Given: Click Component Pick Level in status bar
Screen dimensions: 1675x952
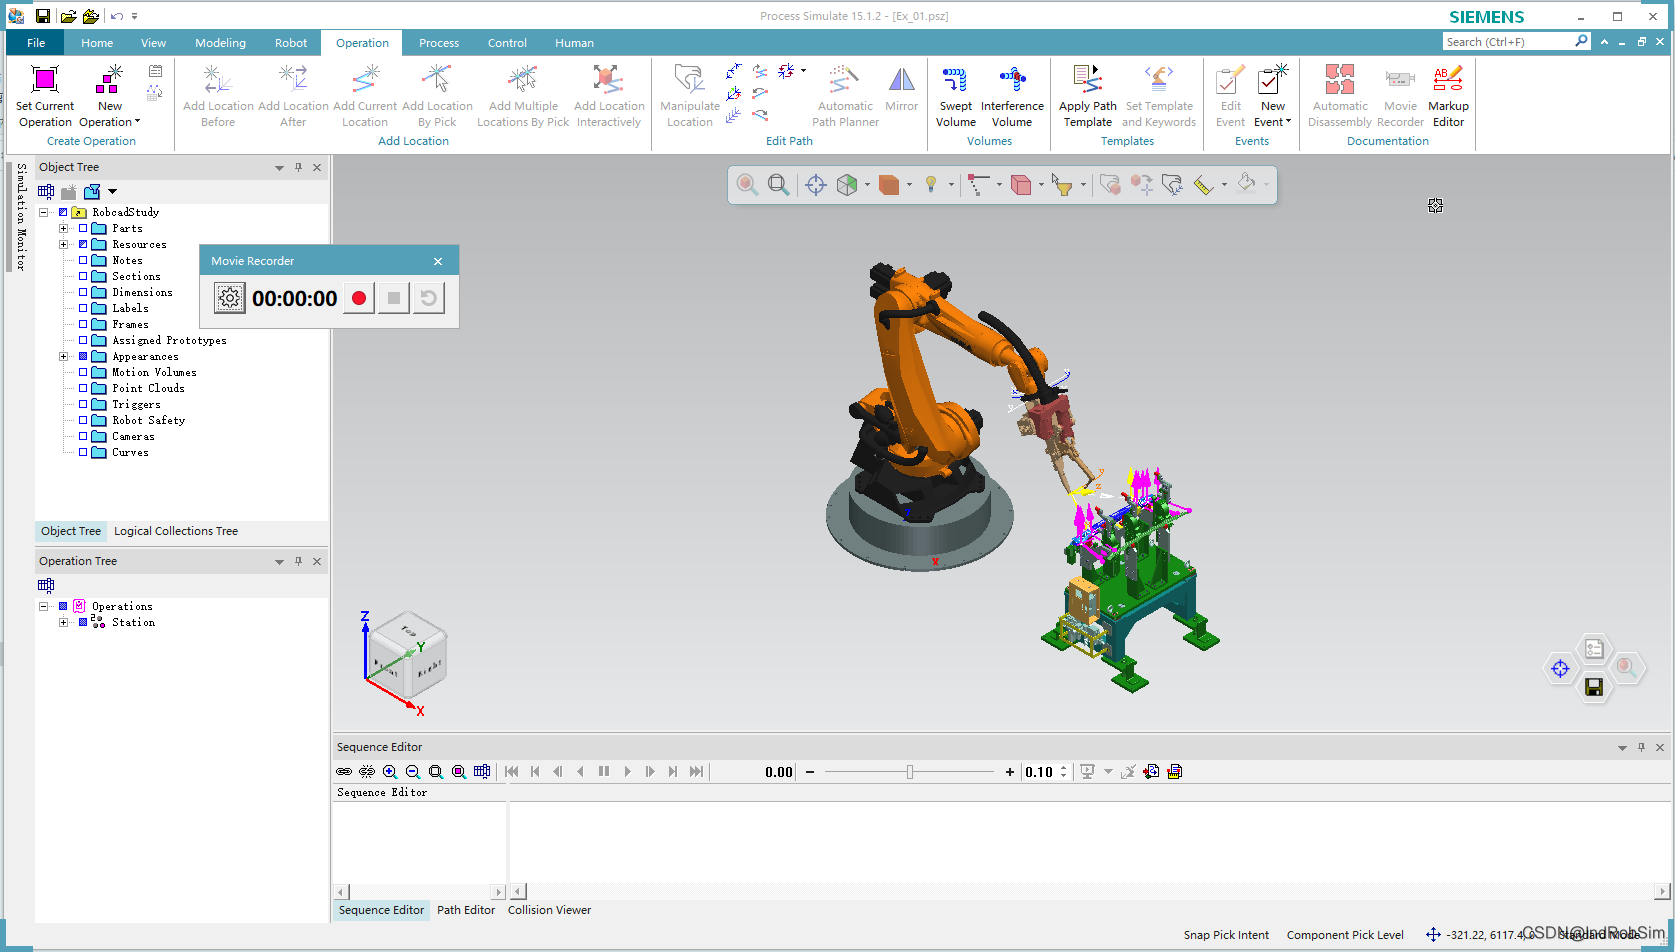Looking at the screenshot, I should coord(1345,935).
